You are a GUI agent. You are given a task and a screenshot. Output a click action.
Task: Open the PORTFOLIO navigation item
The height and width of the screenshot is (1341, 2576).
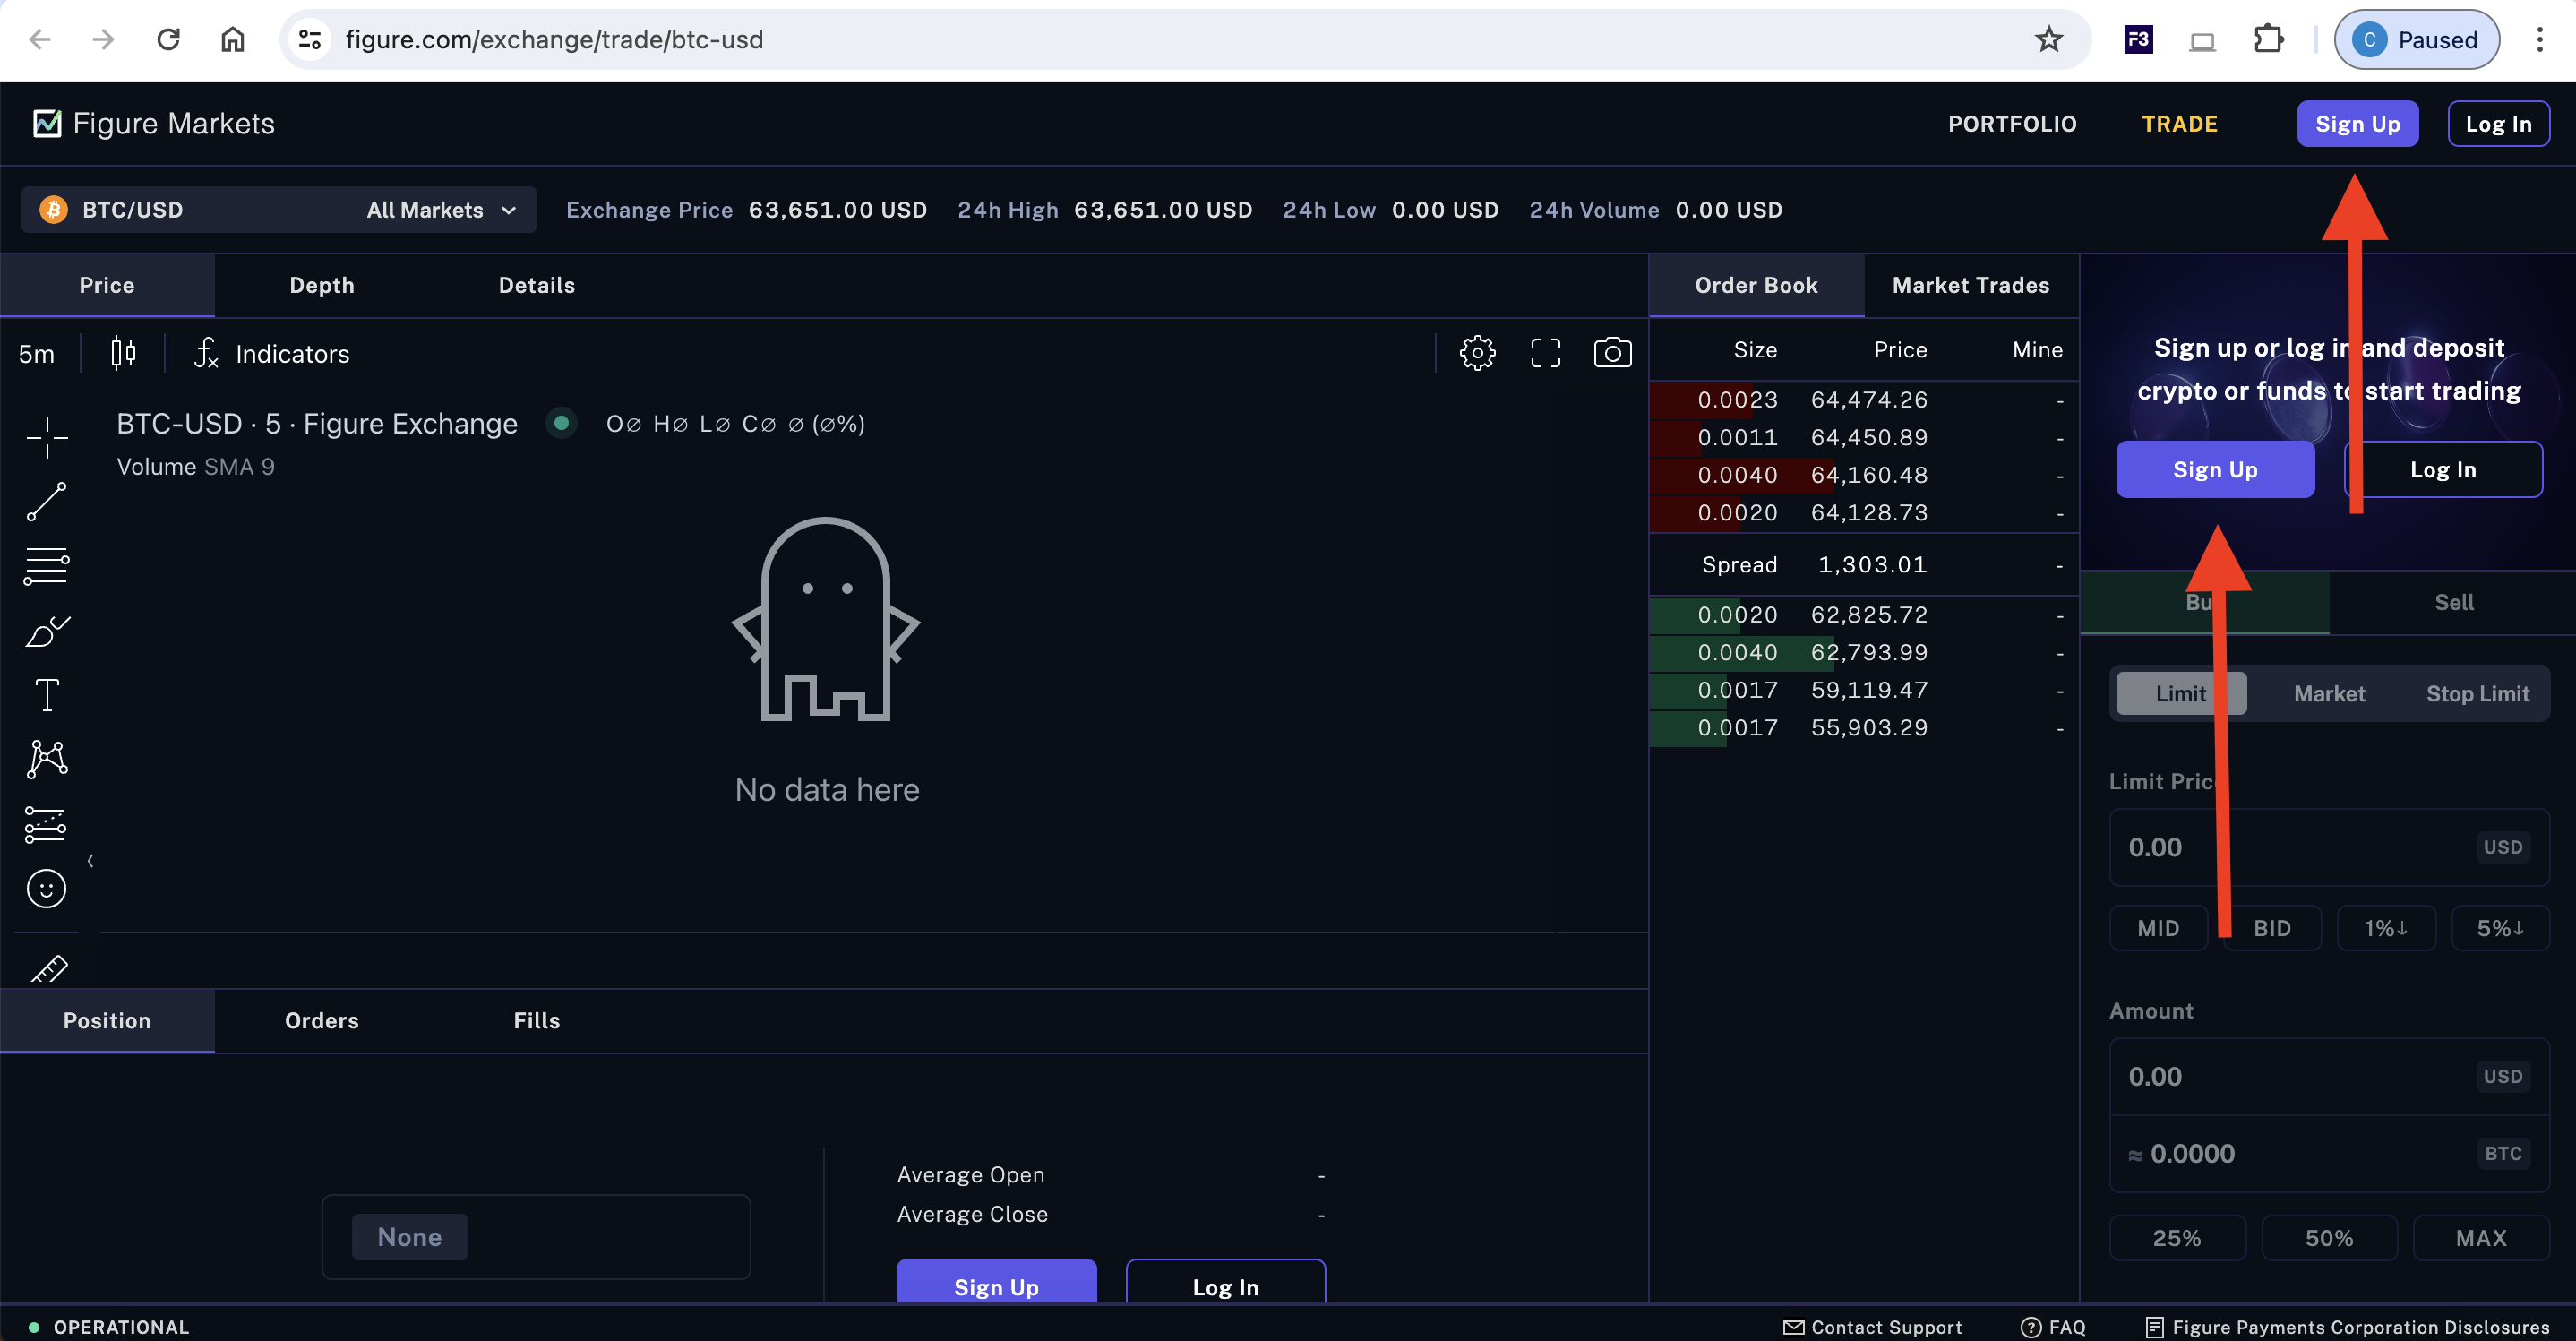point(2012,124)
